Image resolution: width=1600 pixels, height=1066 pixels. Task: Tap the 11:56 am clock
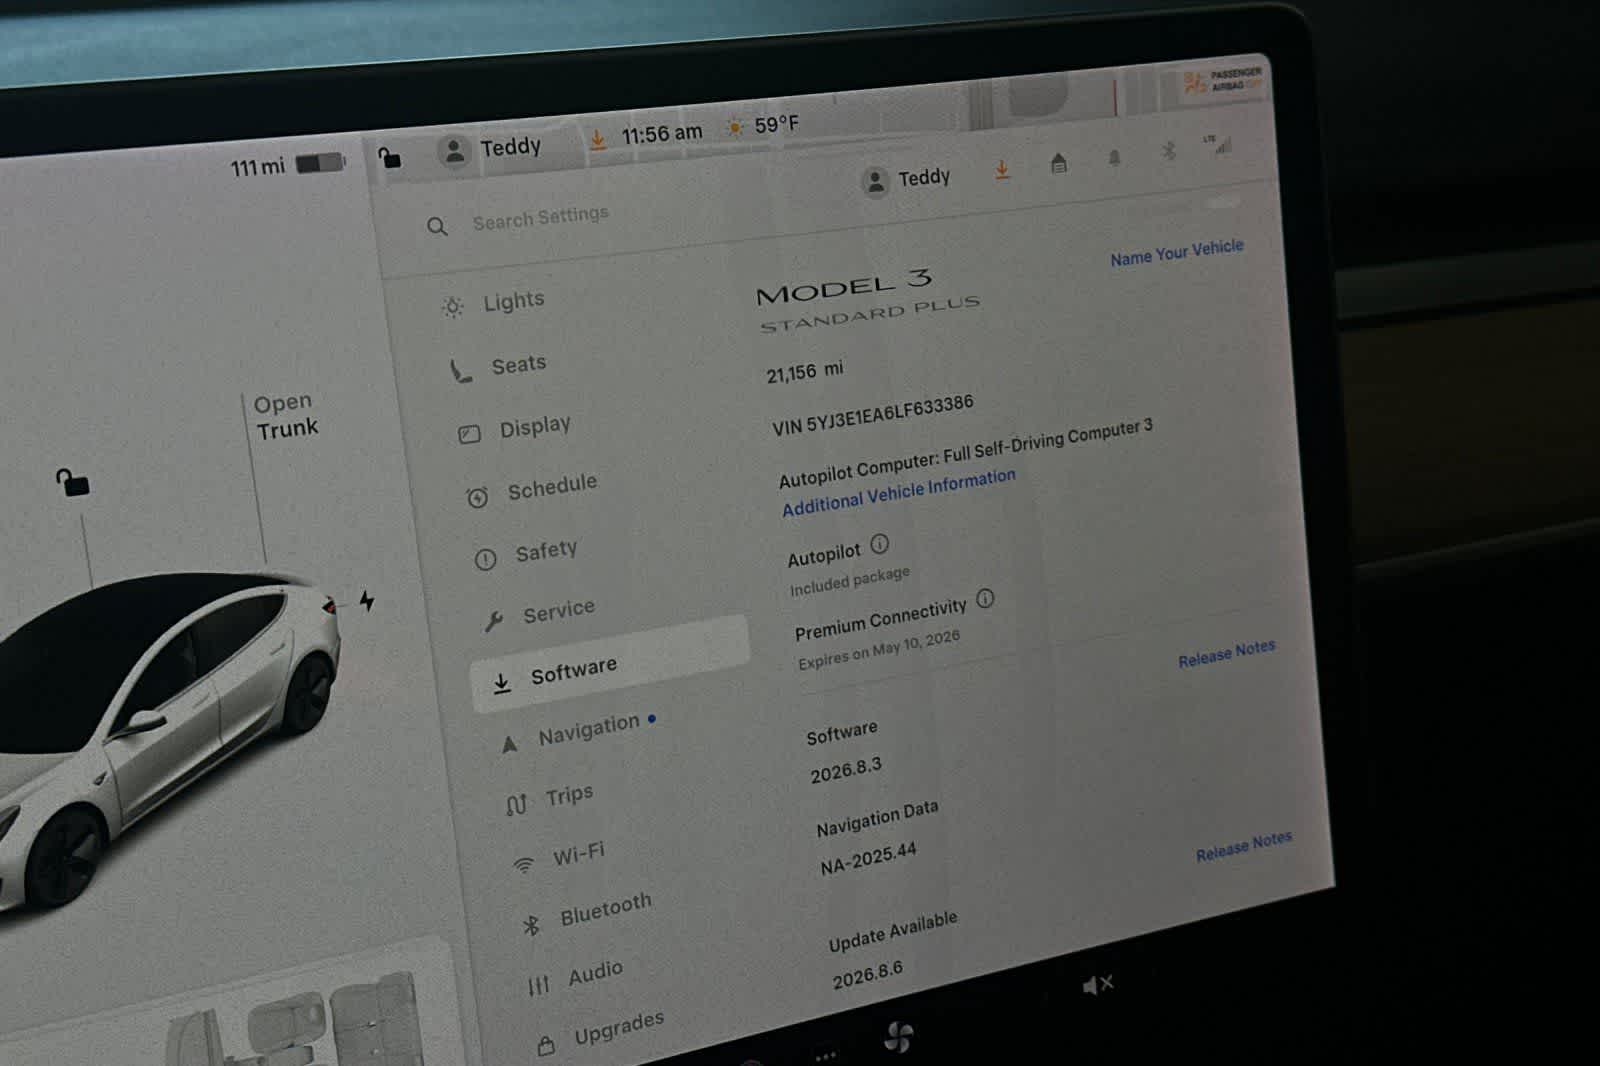click(661, 133)
